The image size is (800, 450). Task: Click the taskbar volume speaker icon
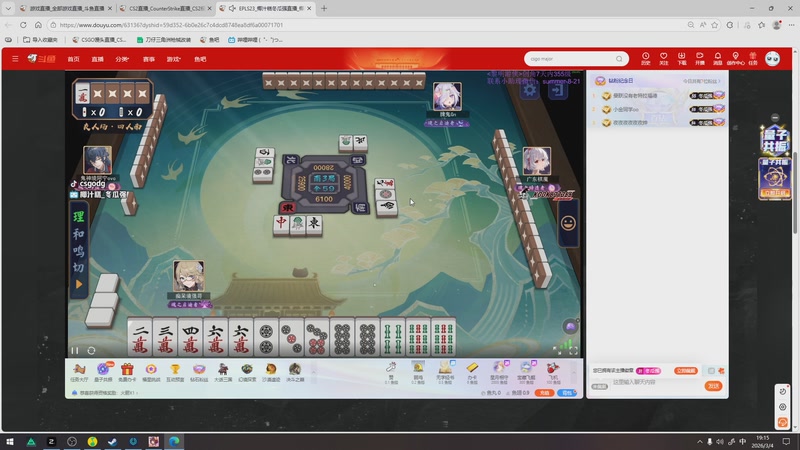click(x=720, y=441)
